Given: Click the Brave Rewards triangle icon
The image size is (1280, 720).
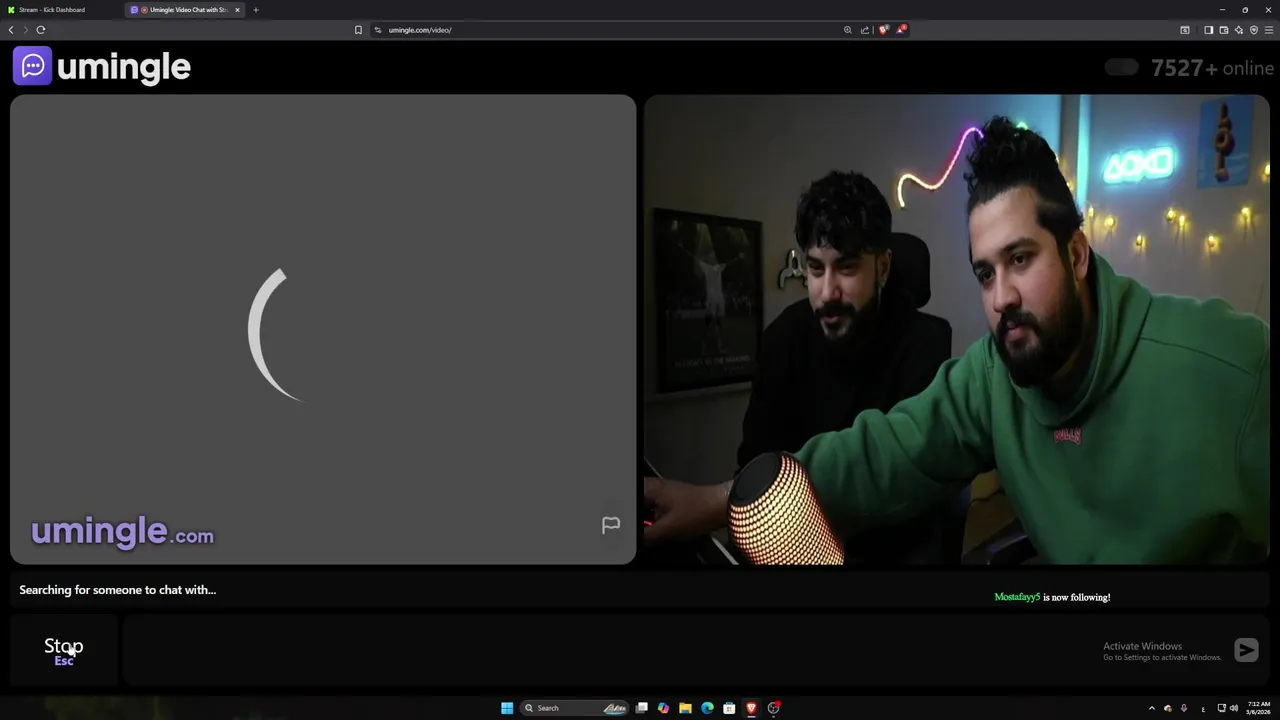Looking at the screenshot, I should click(901, 30).
